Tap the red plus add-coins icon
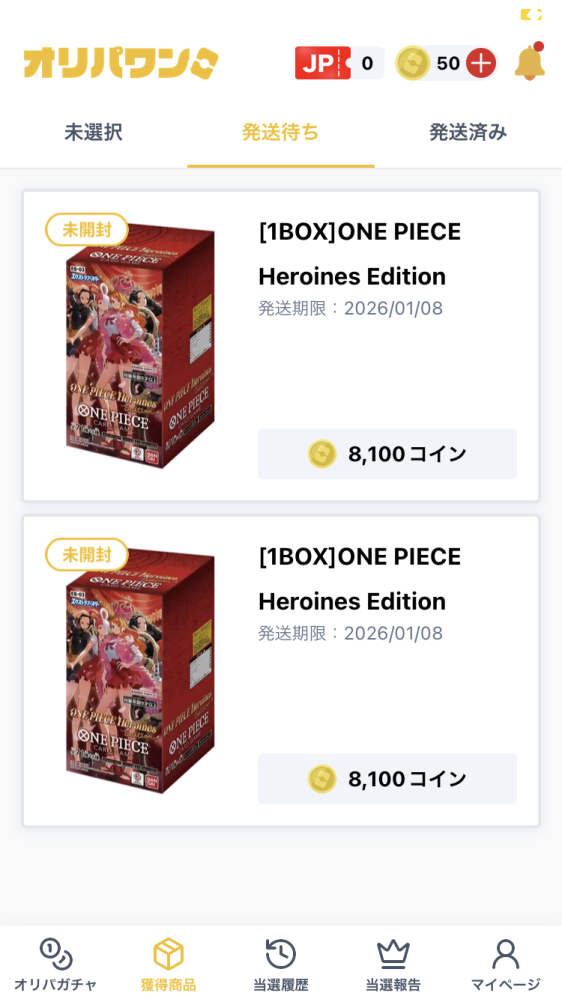The height and width of the screenshot is (999, 562). pyautogui.click(x=481, y=63)
